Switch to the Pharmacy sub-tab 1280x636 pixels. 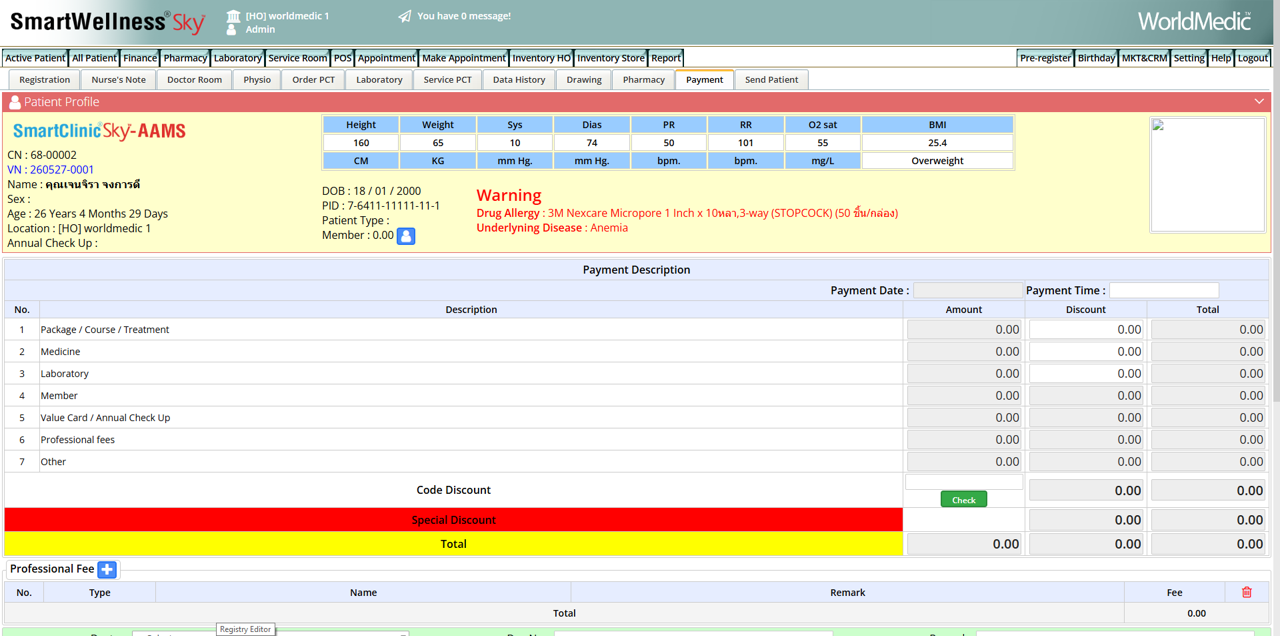coord(644,80)
